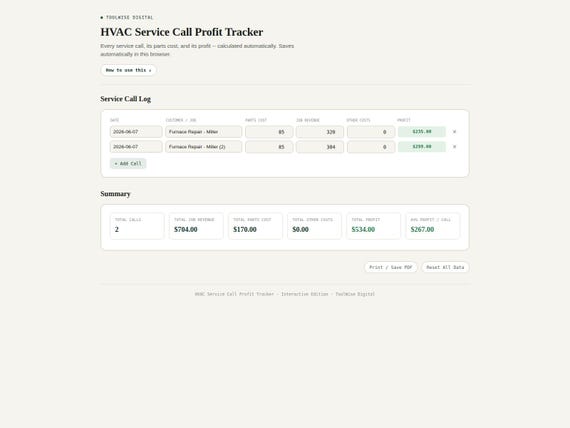Change parts cost in the Miller (2) row

click(x=269, y=147)
